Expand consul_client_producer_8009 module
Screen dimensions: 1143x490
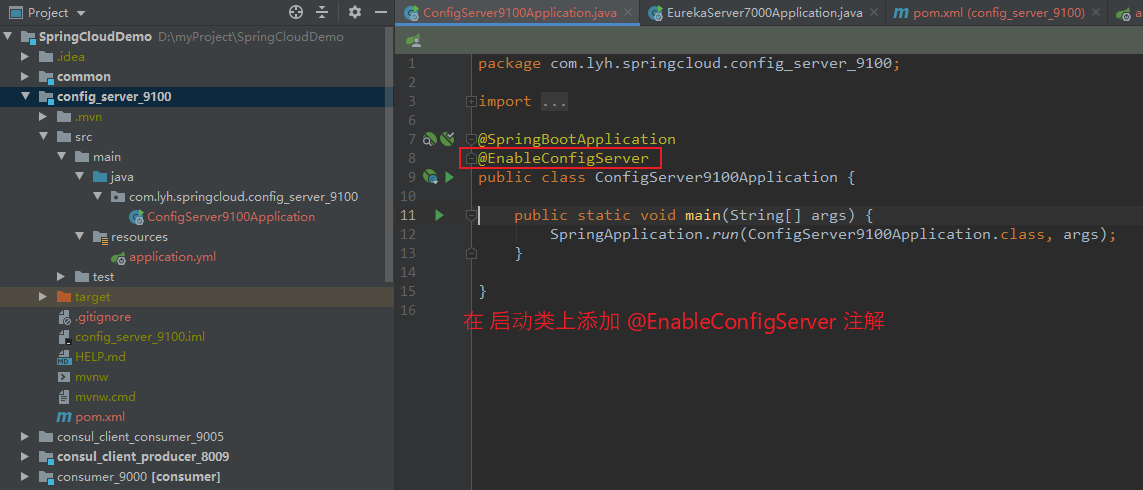[26, 456]
